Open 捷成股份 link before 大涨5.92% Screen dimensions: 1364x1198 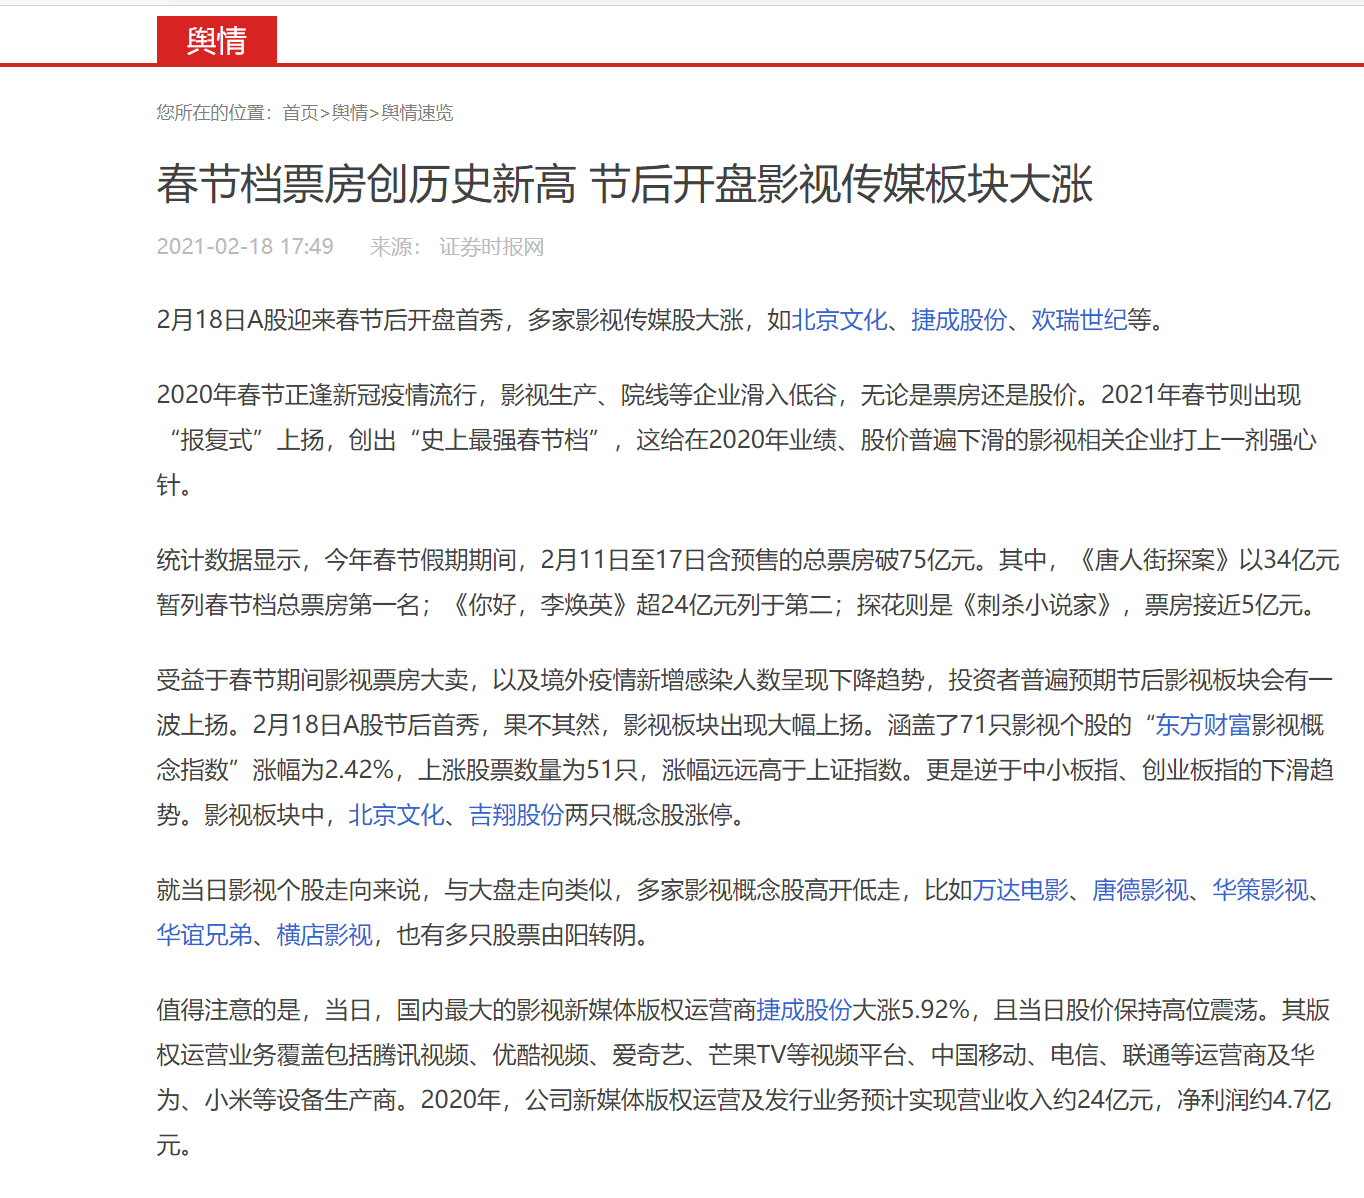coord(804,1010)
